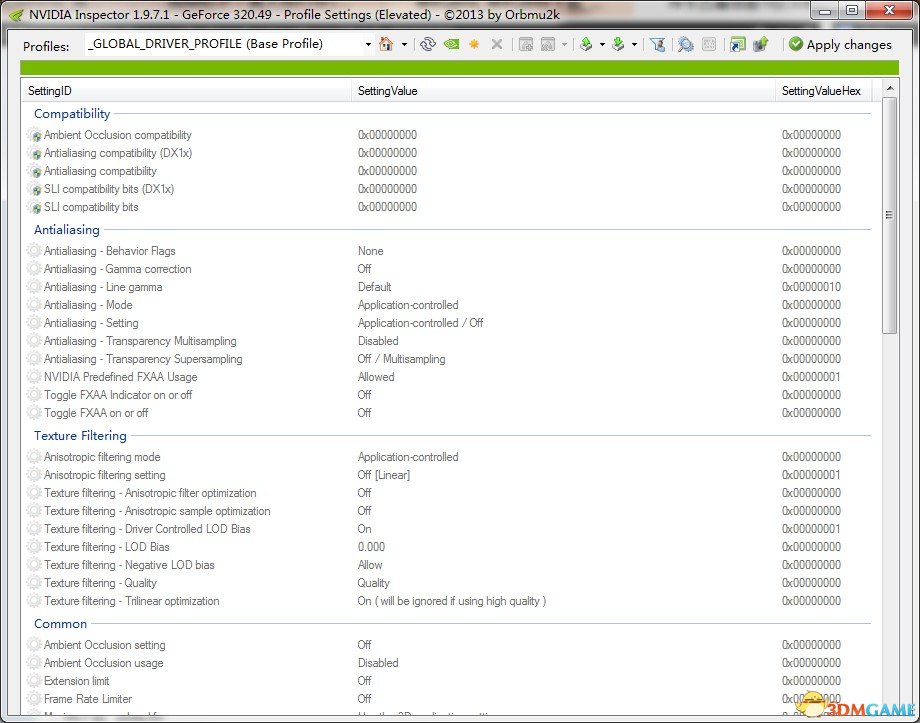Collapse the Compatibility group header

pyautogui.click(x=72, y=114)
